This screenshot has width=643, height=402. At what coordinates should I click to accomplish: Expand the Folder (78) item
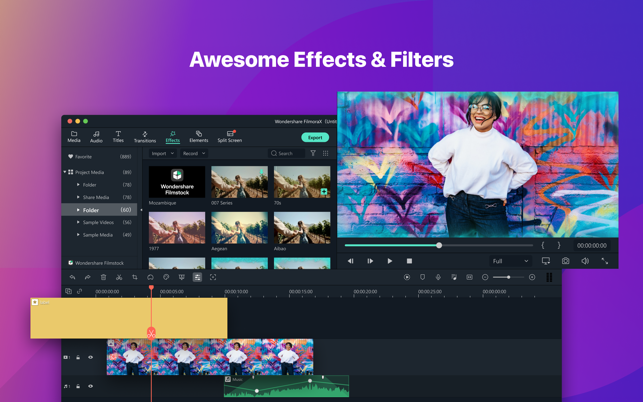pyautogui.click(x=78, y=185)
